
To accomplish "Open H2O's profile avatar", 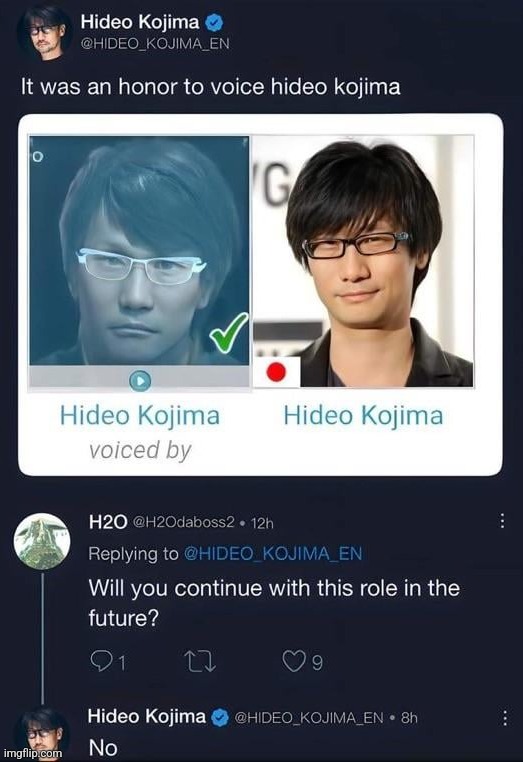I will point(42,541).
